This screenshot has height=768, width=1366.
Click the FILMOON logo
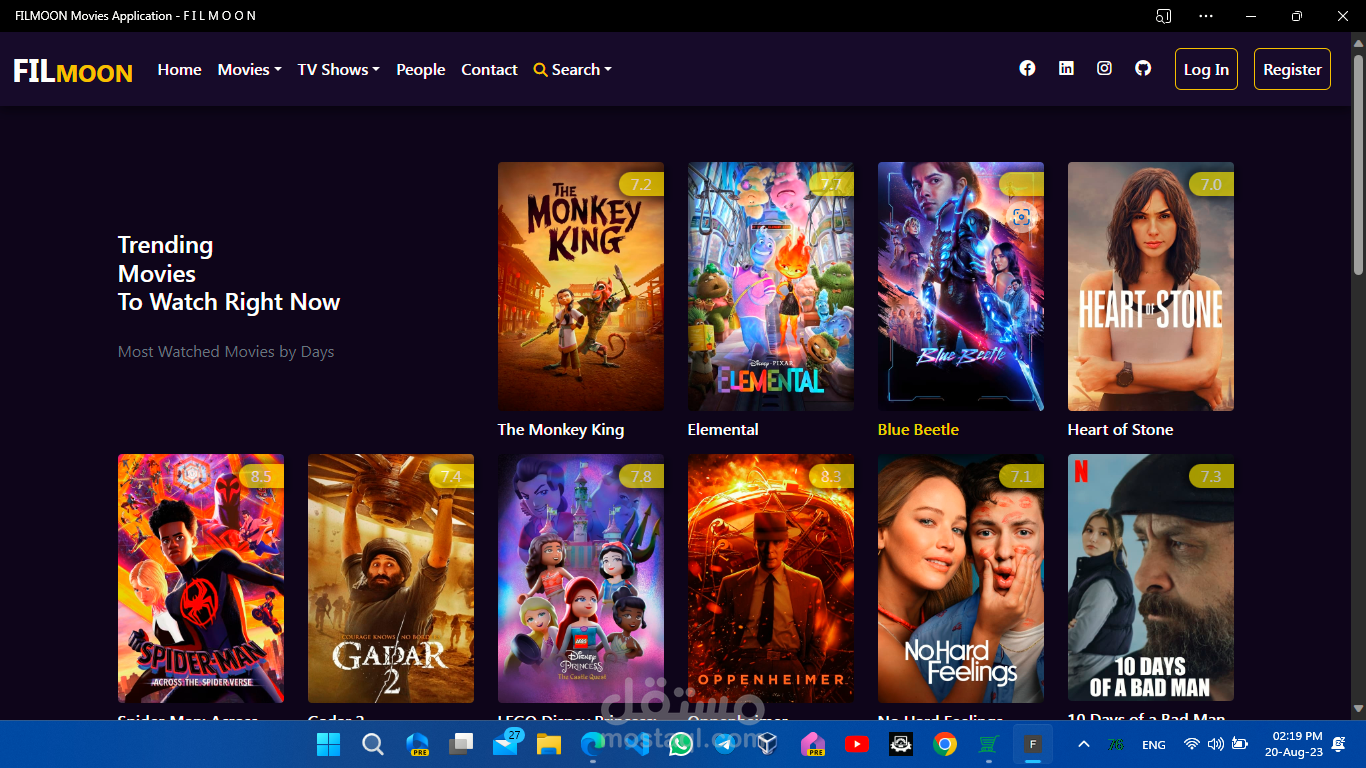pos(73,71)
